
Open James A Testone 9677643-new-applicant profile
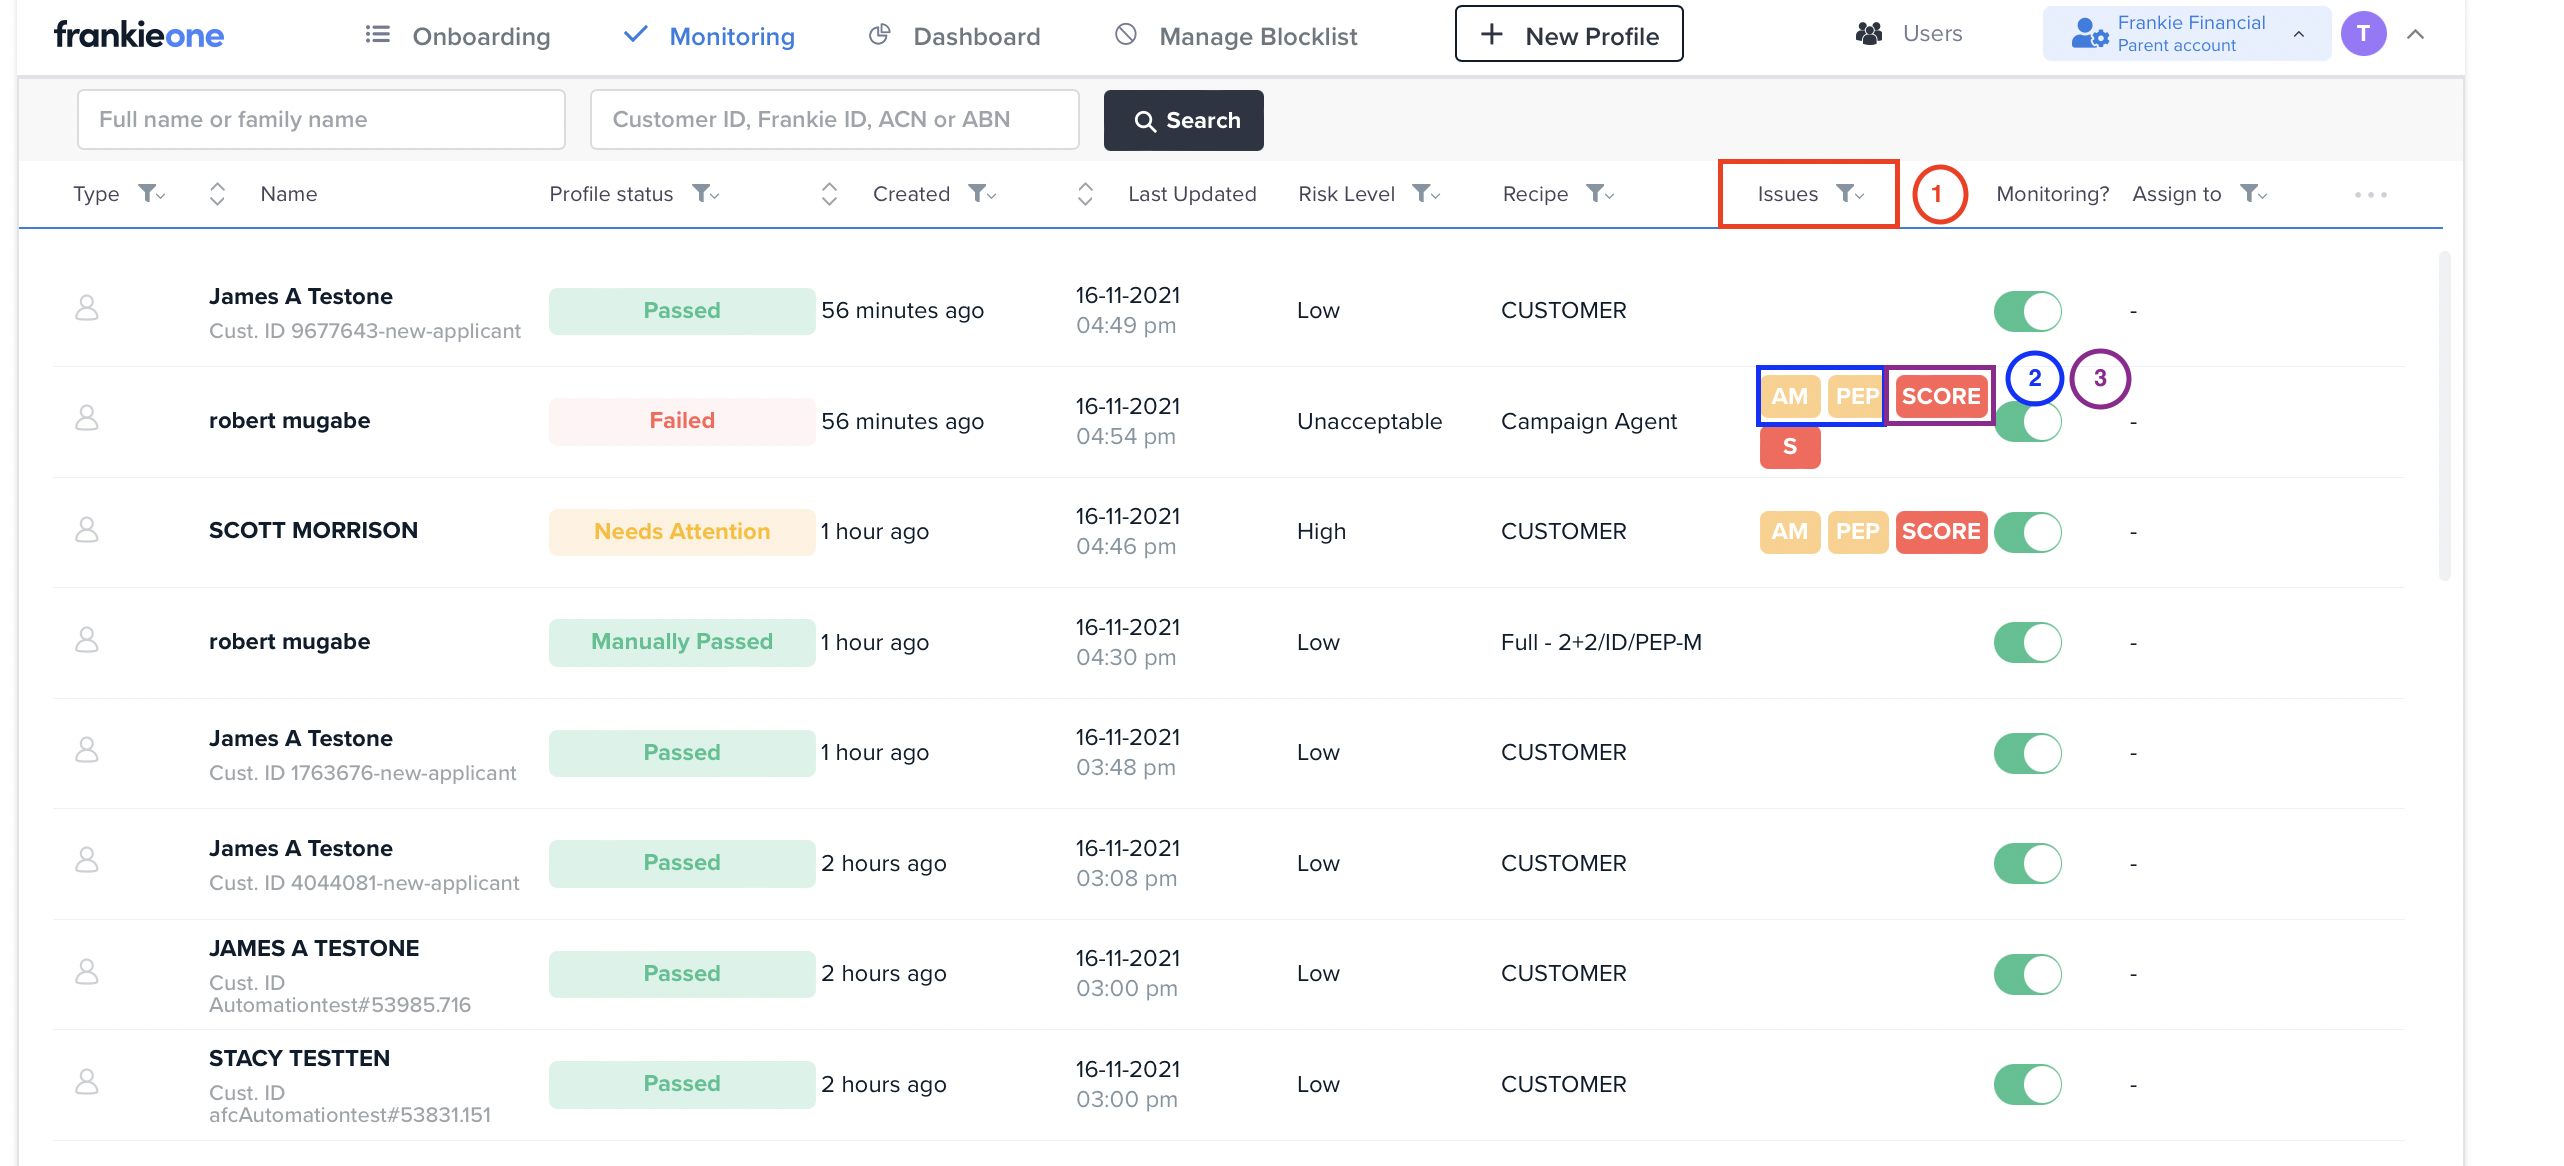coord(301,296)
